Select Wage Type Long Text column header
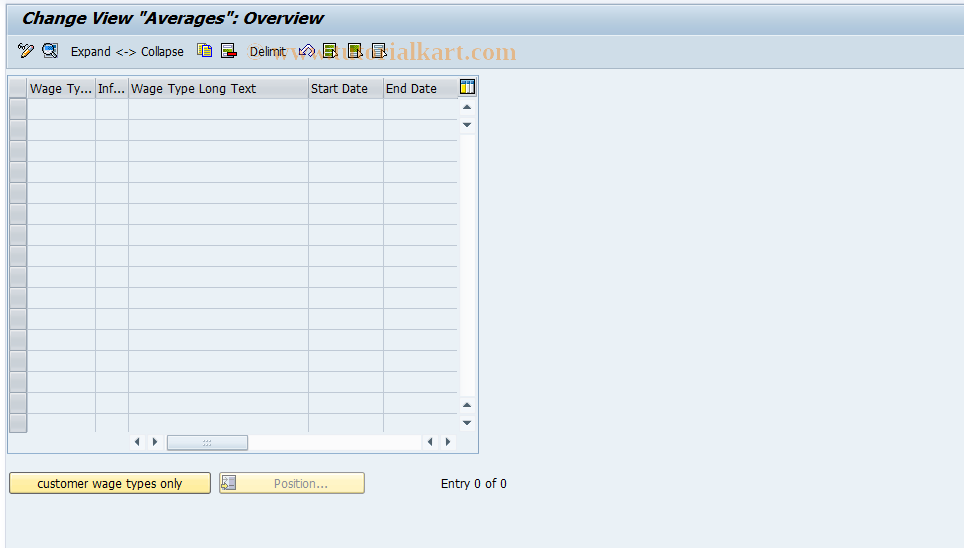Viewport: 964px width, 548px height. tap(218, 89)
